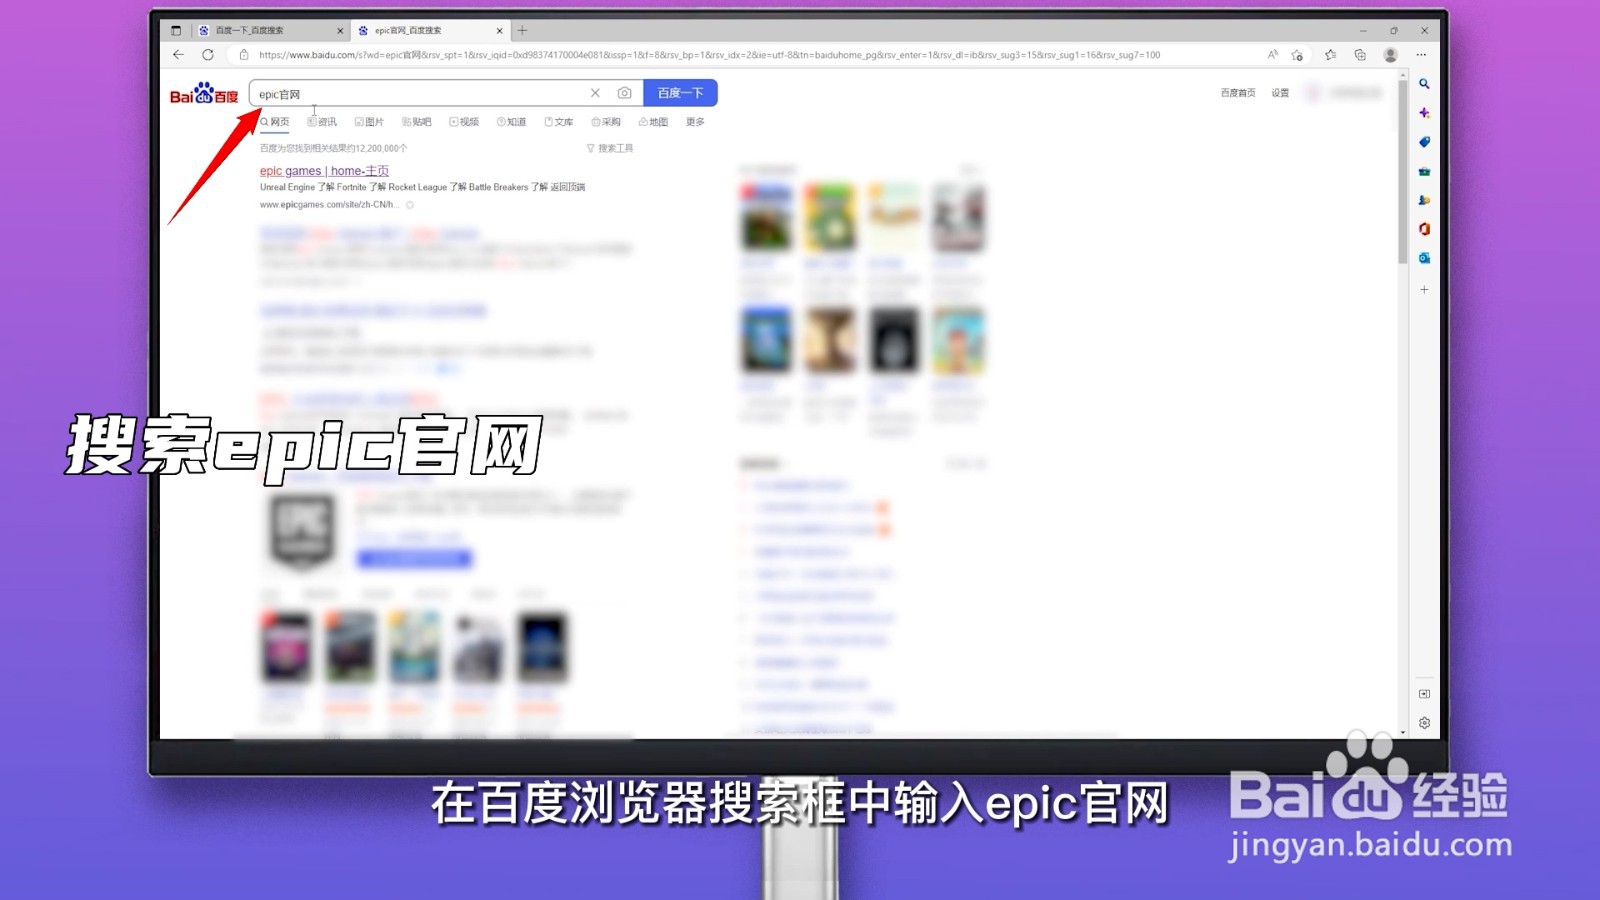This screenshot has height=900, width=1600.
Task: Click the hide sidebar icon at the bottom
Action: (x=1424, y=694)
